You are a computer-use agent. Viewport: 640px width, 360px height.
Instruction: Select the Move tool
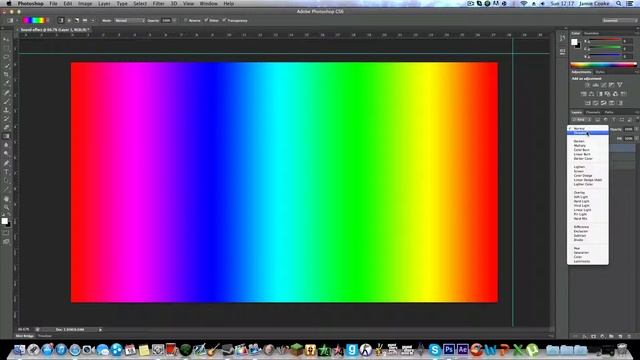[x=6, y=40]
